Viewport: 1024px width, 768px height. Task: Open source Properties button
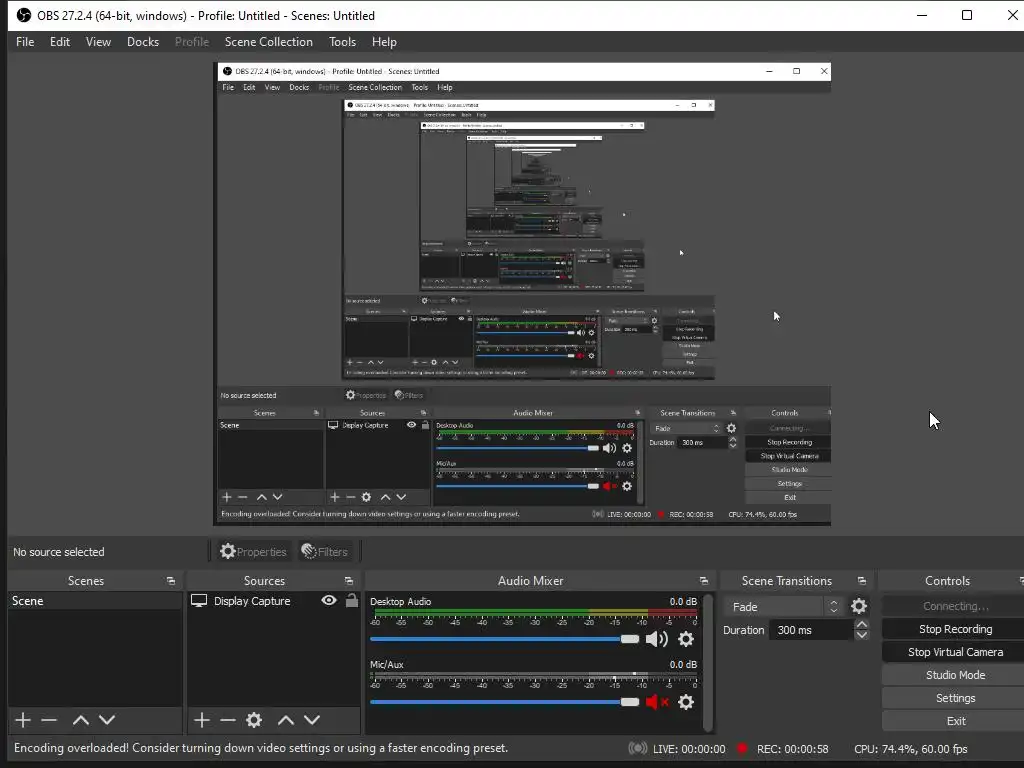(x=253, y=552)
